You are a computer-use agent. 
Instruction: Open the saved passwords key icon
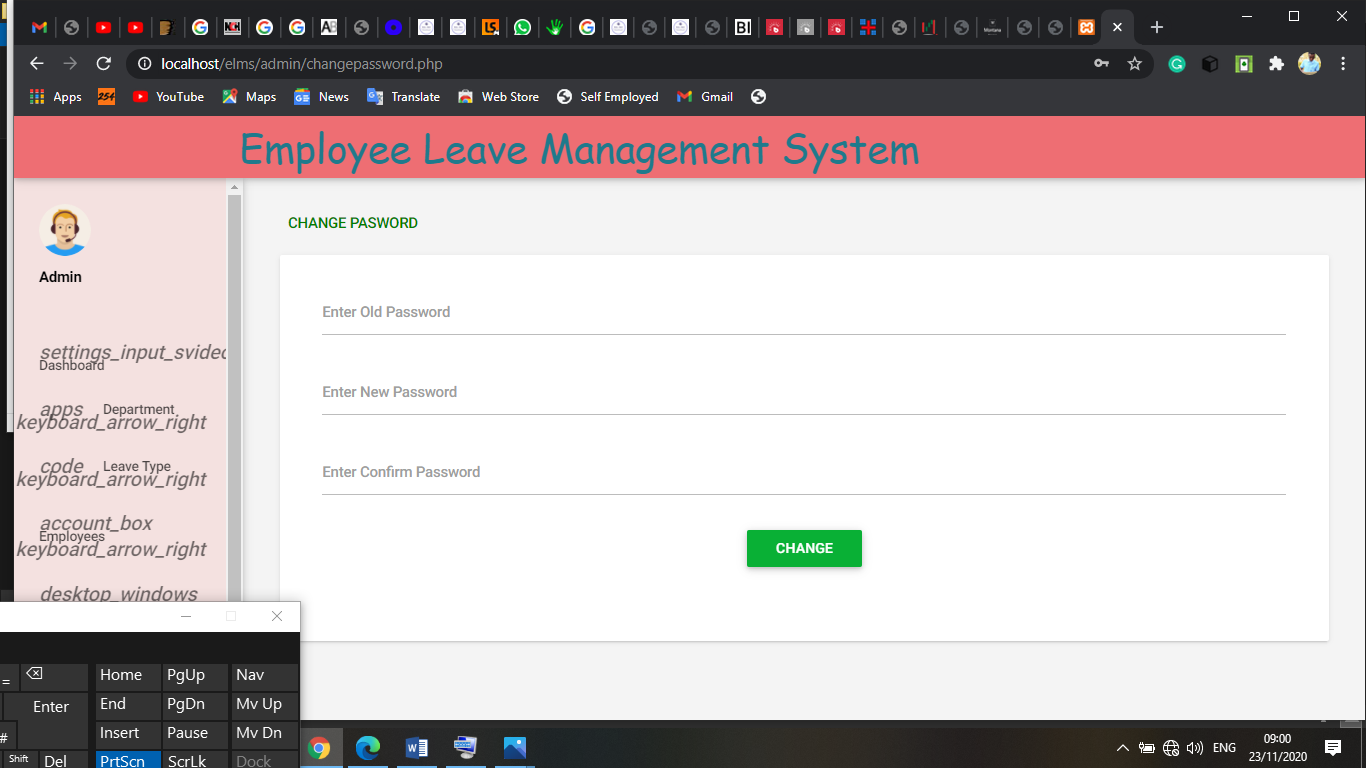[x=1101, y=64]
